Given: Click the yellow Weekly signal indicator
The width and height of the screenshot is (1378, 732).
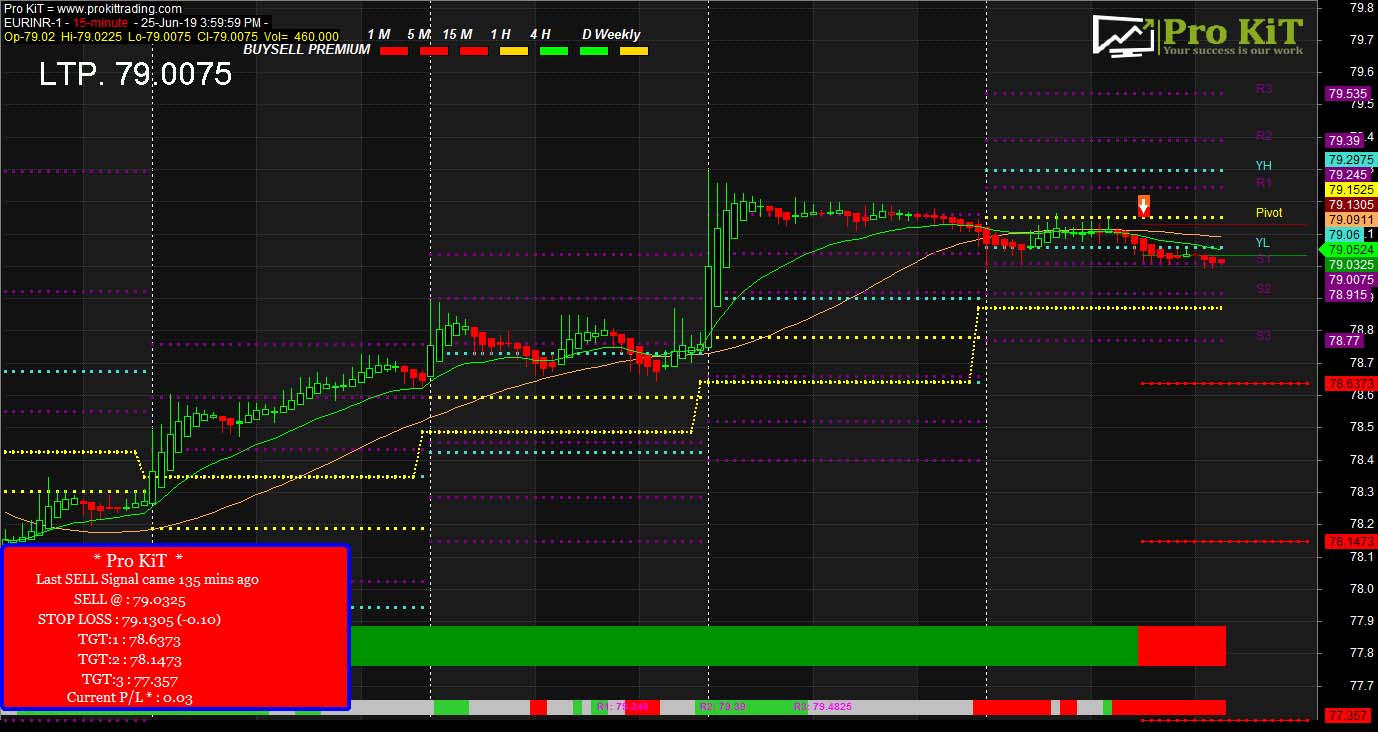Looking at the screenshot, I should tap(633, 49).
